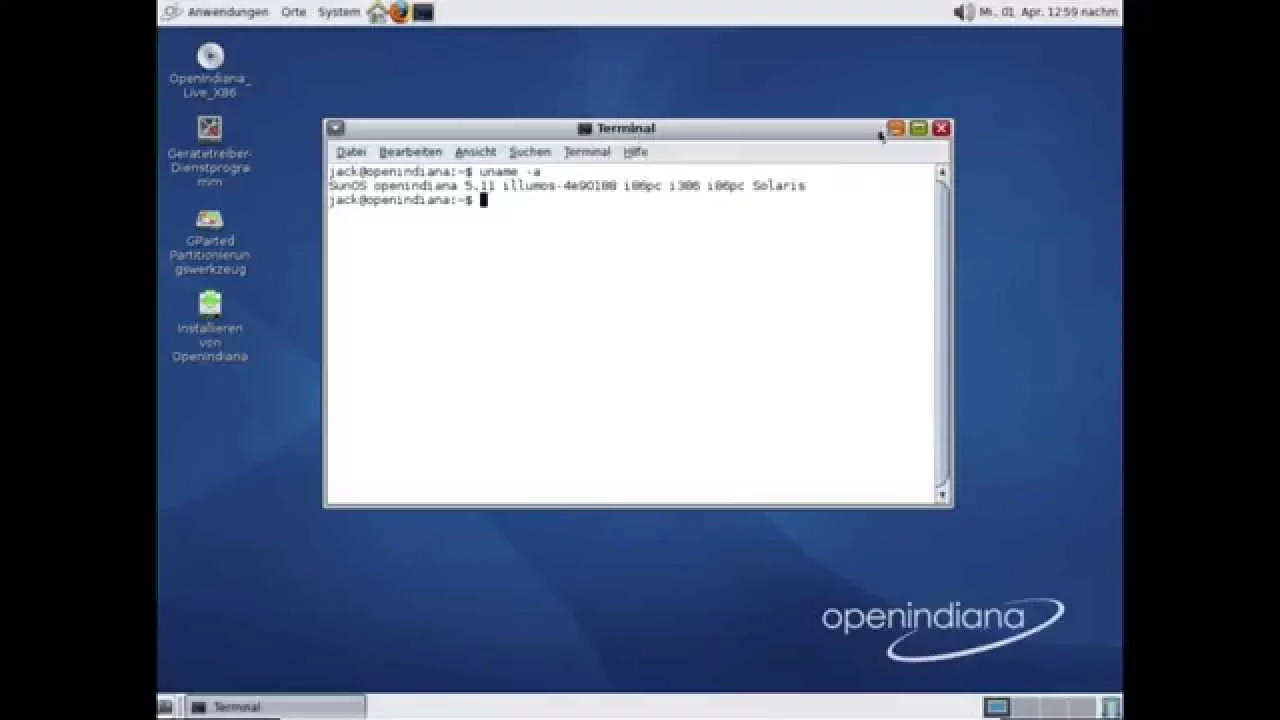Launch terminal from the top panel icon
The image size is (1280, 720).
423,12
